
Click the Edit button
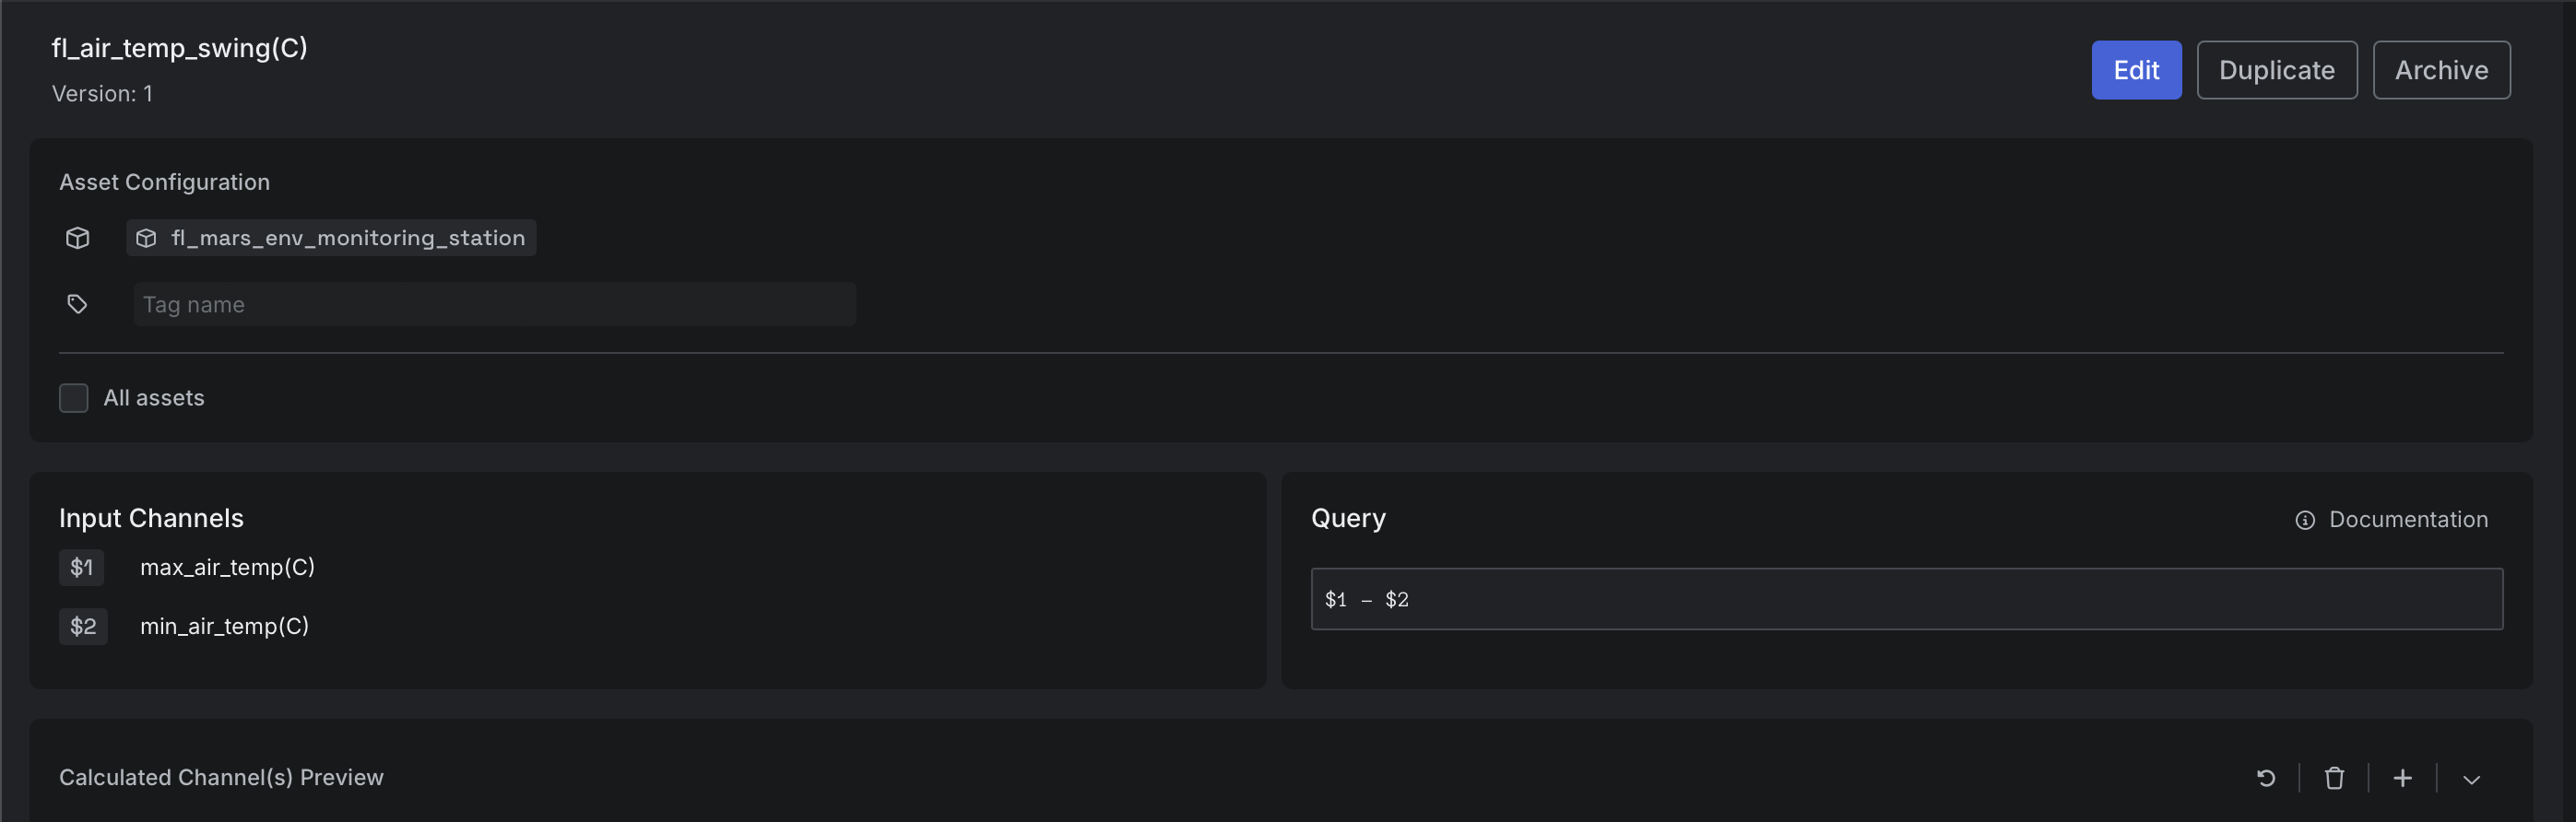tap(2136, 70)
